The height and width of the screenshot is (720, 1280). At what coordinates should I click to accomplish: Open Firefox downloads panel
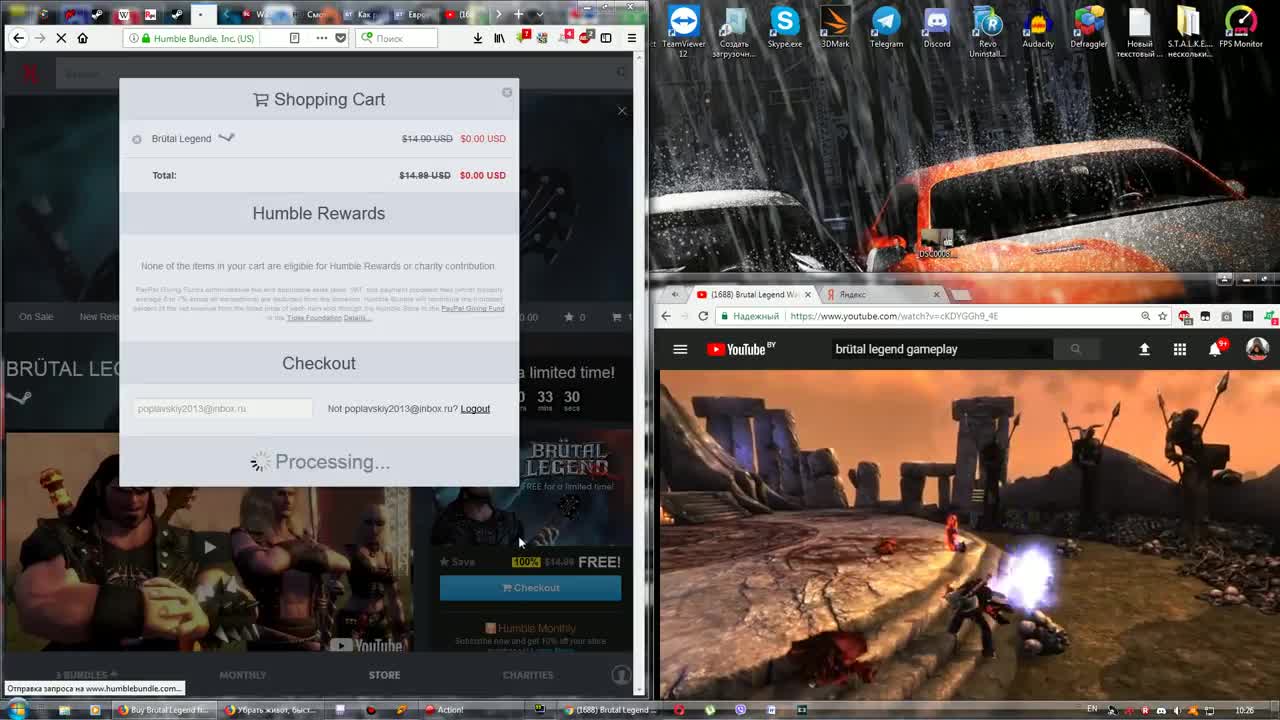[477, 38]
